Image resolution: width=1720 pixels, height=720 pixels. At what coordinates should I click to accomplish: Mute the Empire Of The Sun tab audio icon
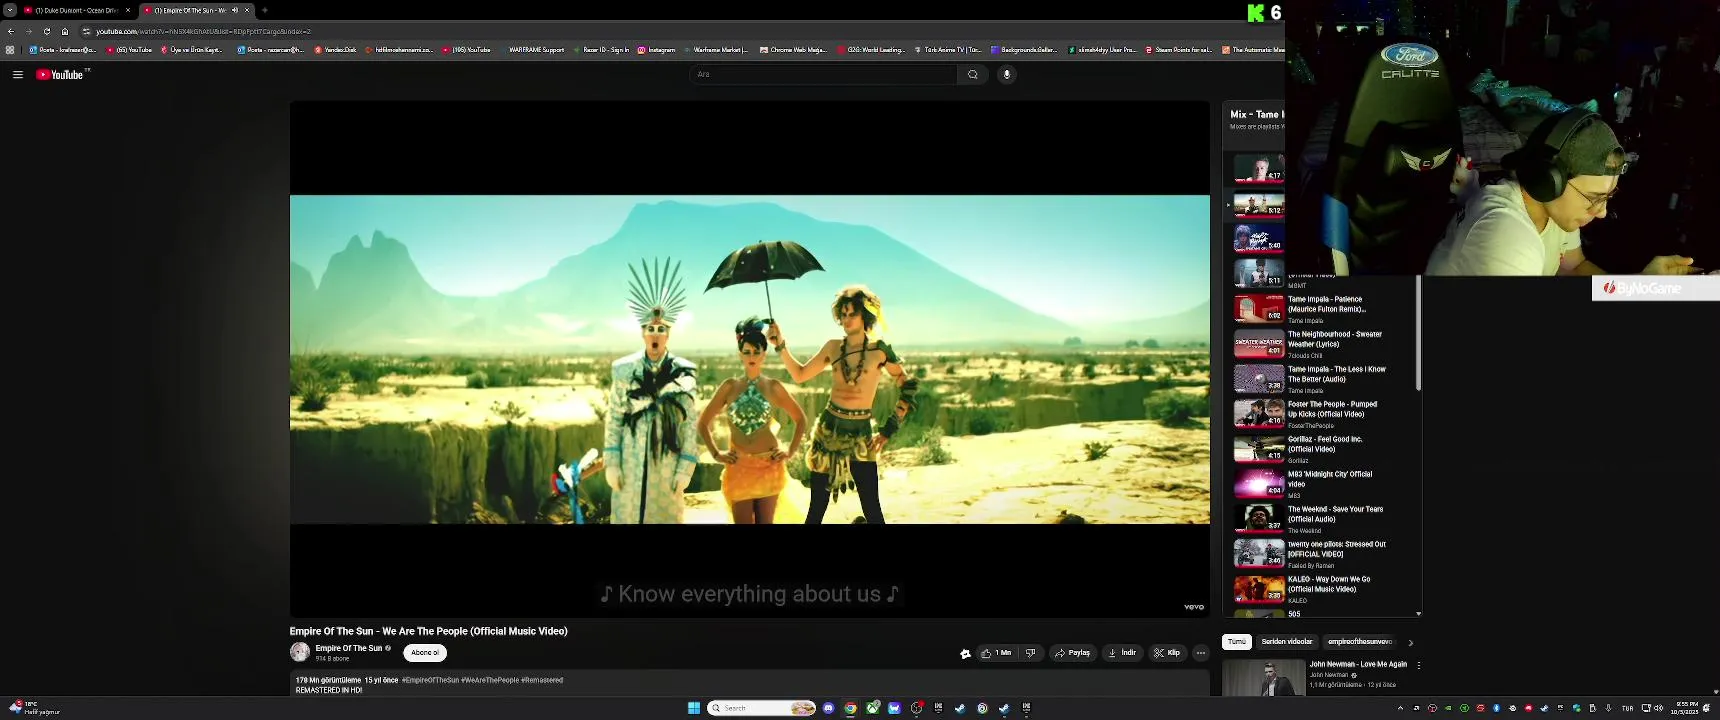pos(235,10)
